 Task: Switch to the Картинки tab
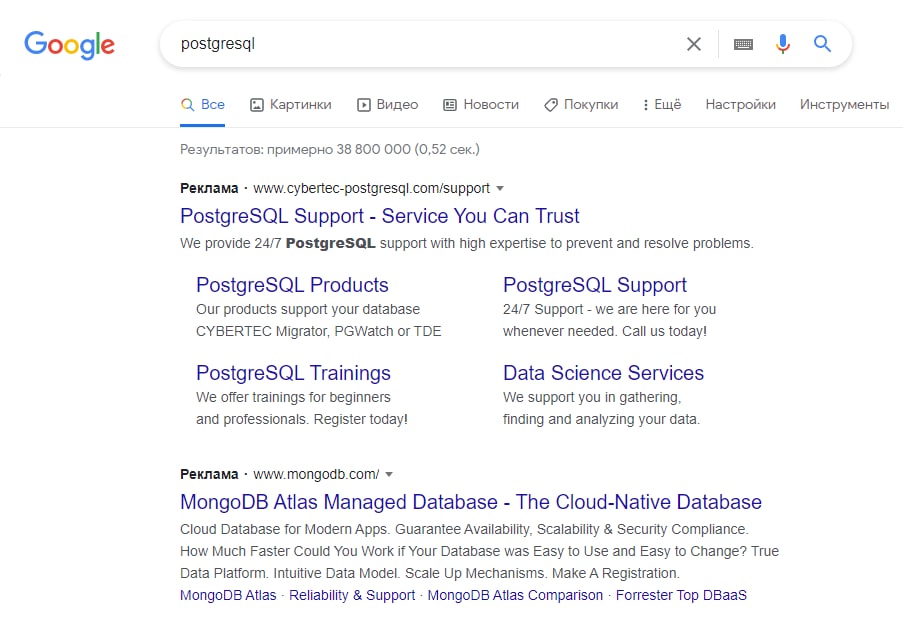pyautogui.click(x=290, y=105)
